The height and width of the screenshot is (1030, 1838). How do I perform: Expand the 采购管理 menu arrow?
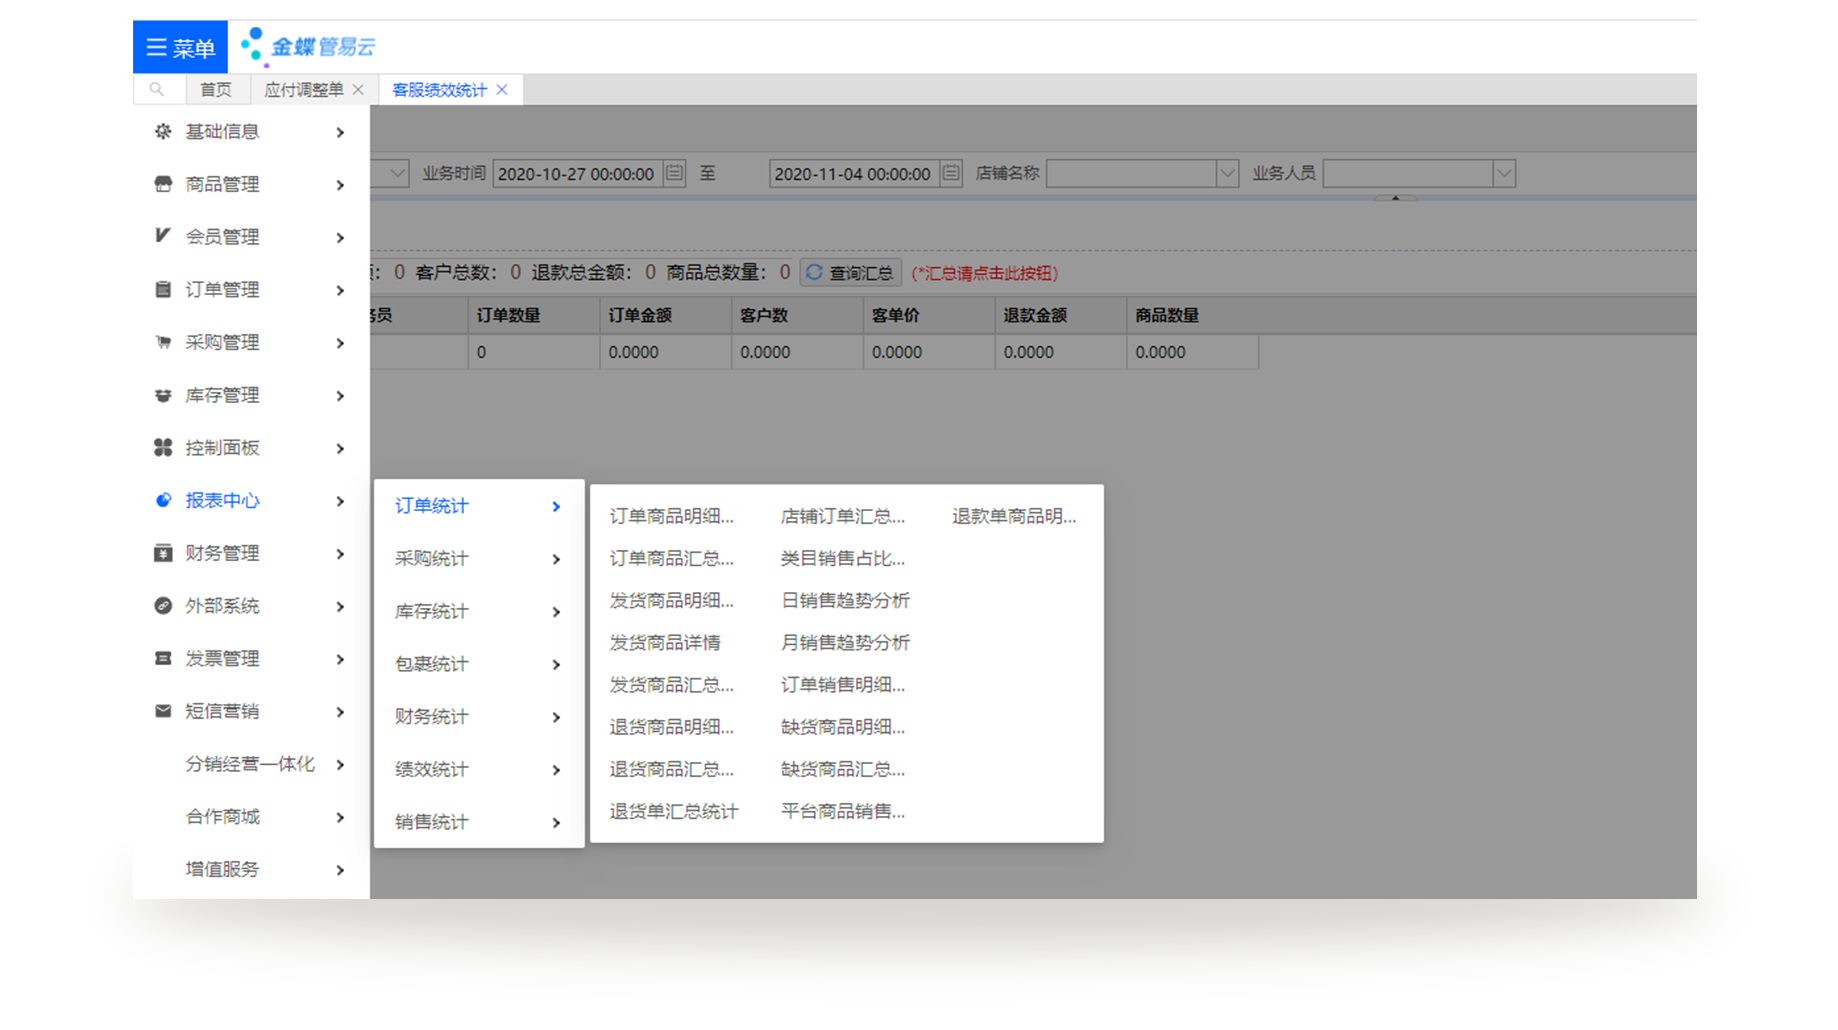coord(340,343)
